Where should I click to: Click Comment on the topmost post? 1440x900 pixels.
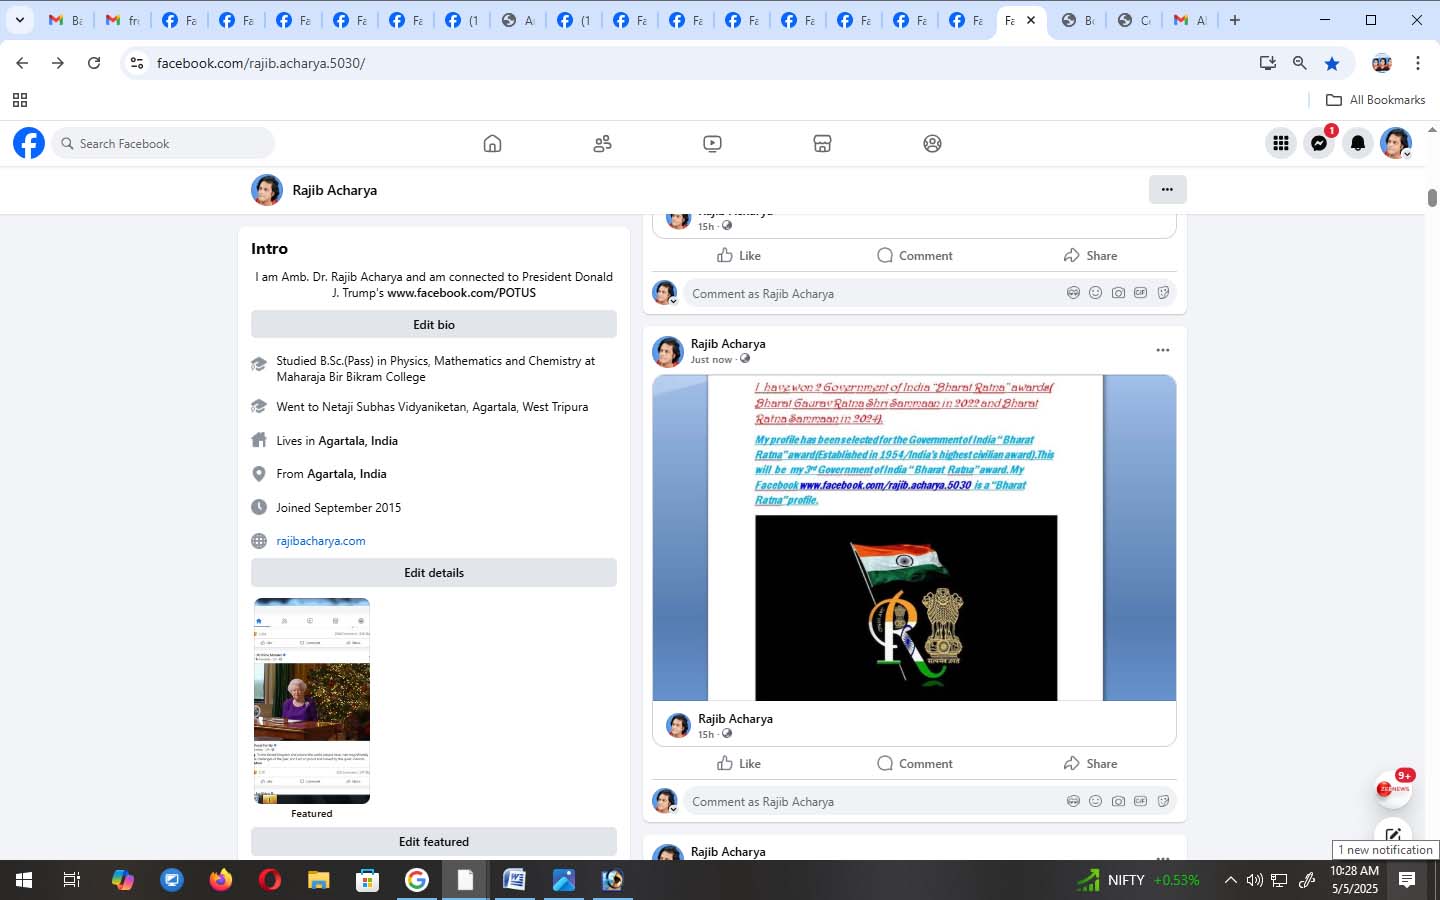(x=914, y=255)
